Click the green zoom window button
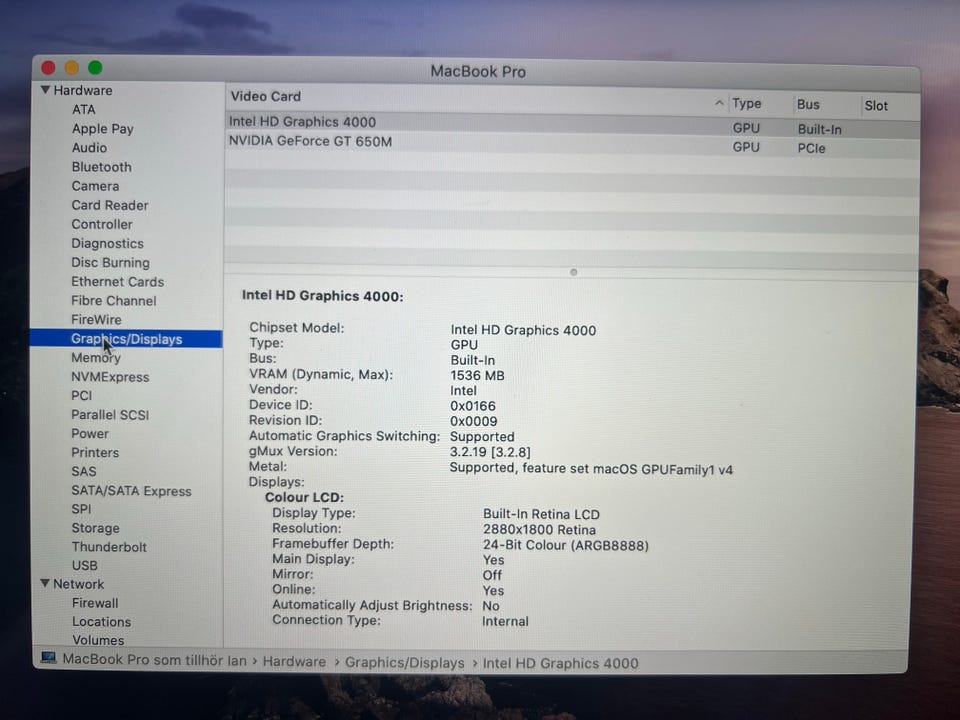Screen dimensions: 960x720 click(95, 67)
